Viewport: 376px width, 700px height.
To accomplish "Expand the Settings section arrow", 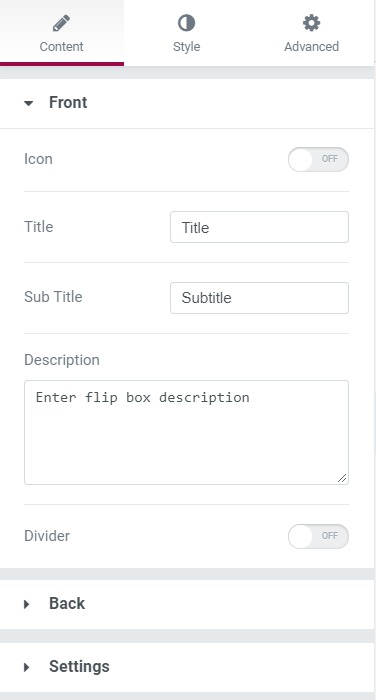I will 27,667.
